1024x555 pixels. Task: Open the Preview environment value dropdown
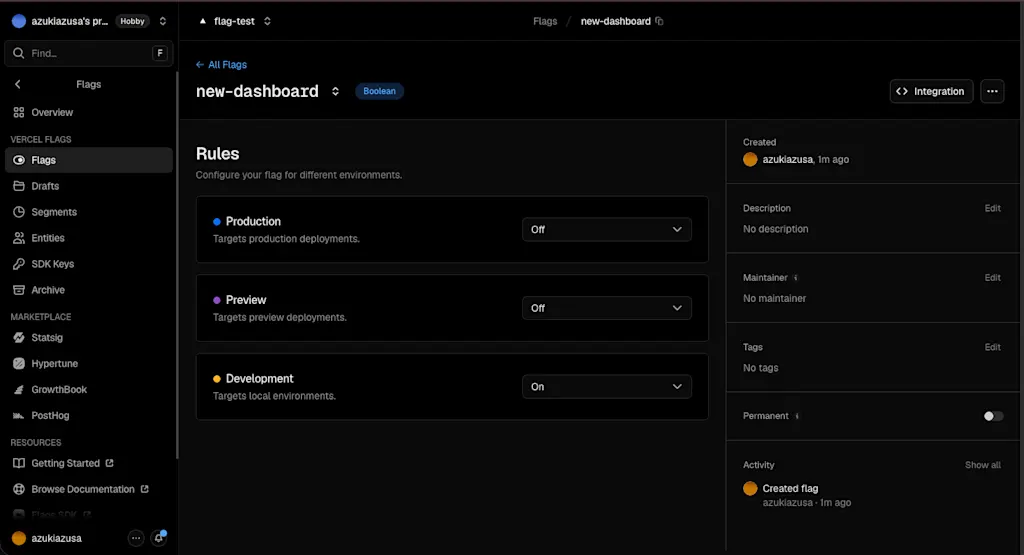point(607,308)
